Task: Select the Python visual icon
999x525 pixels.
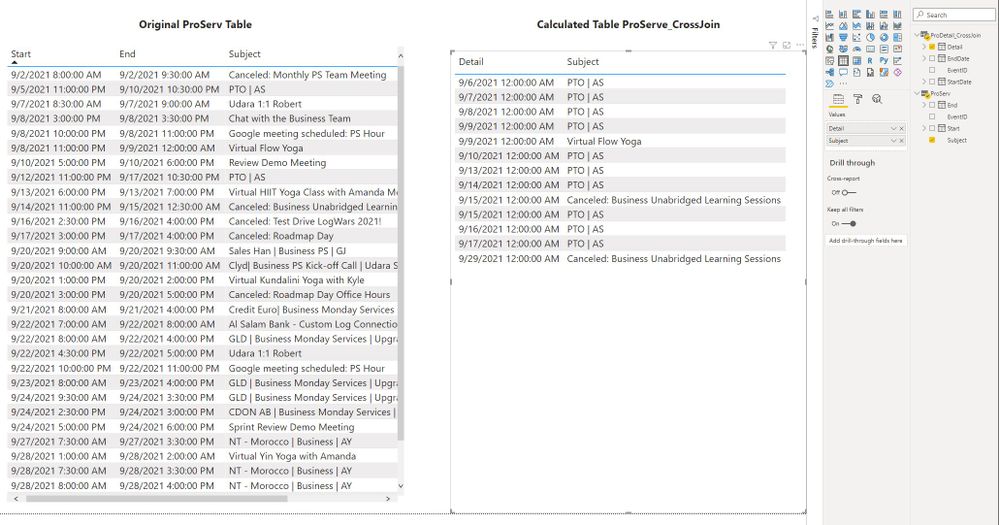Action: click(882, 60)
